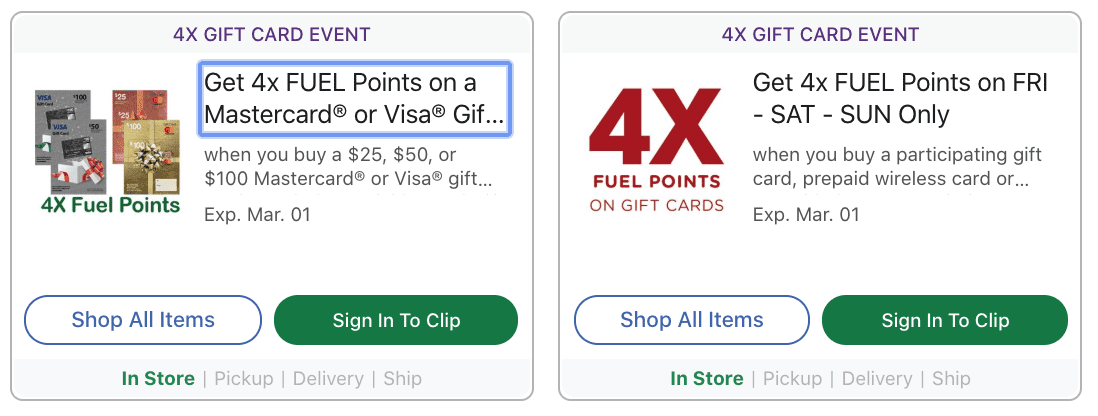The height and width of the screenshot is (416, 1098).
Task: Select In Store on the left coupon
Action: coord(158,379)
